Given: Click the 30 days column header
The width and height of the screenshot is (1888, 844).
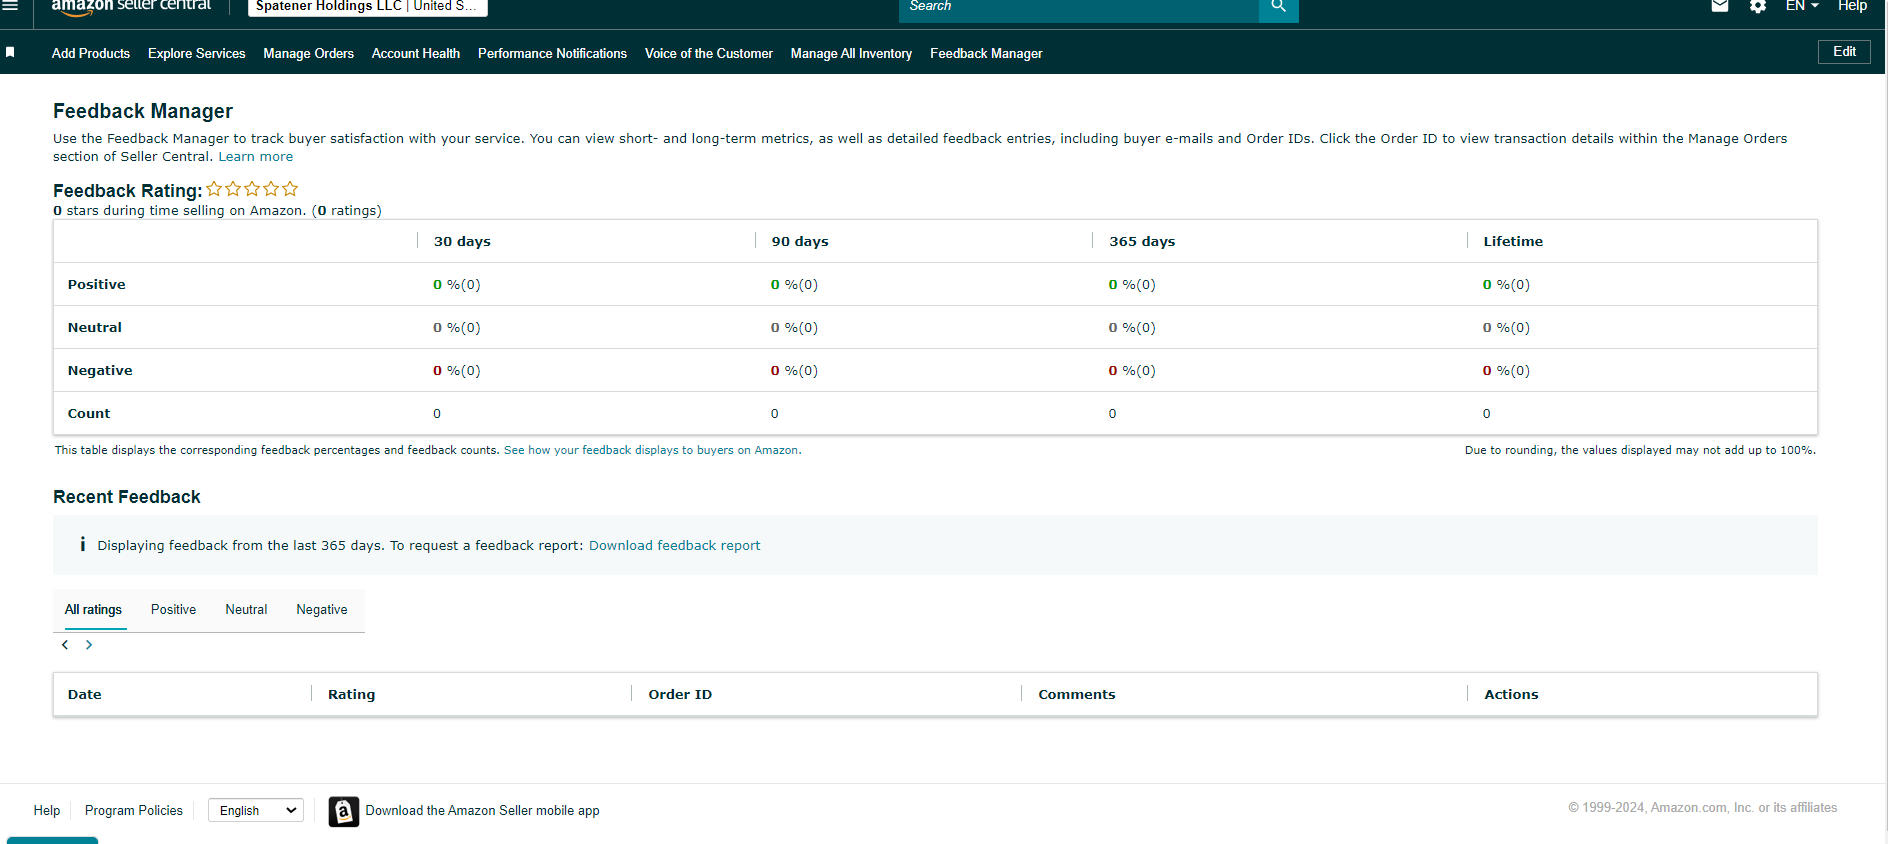Looking at the screenshot, I should pyautogui.click(x=462, y=241).
